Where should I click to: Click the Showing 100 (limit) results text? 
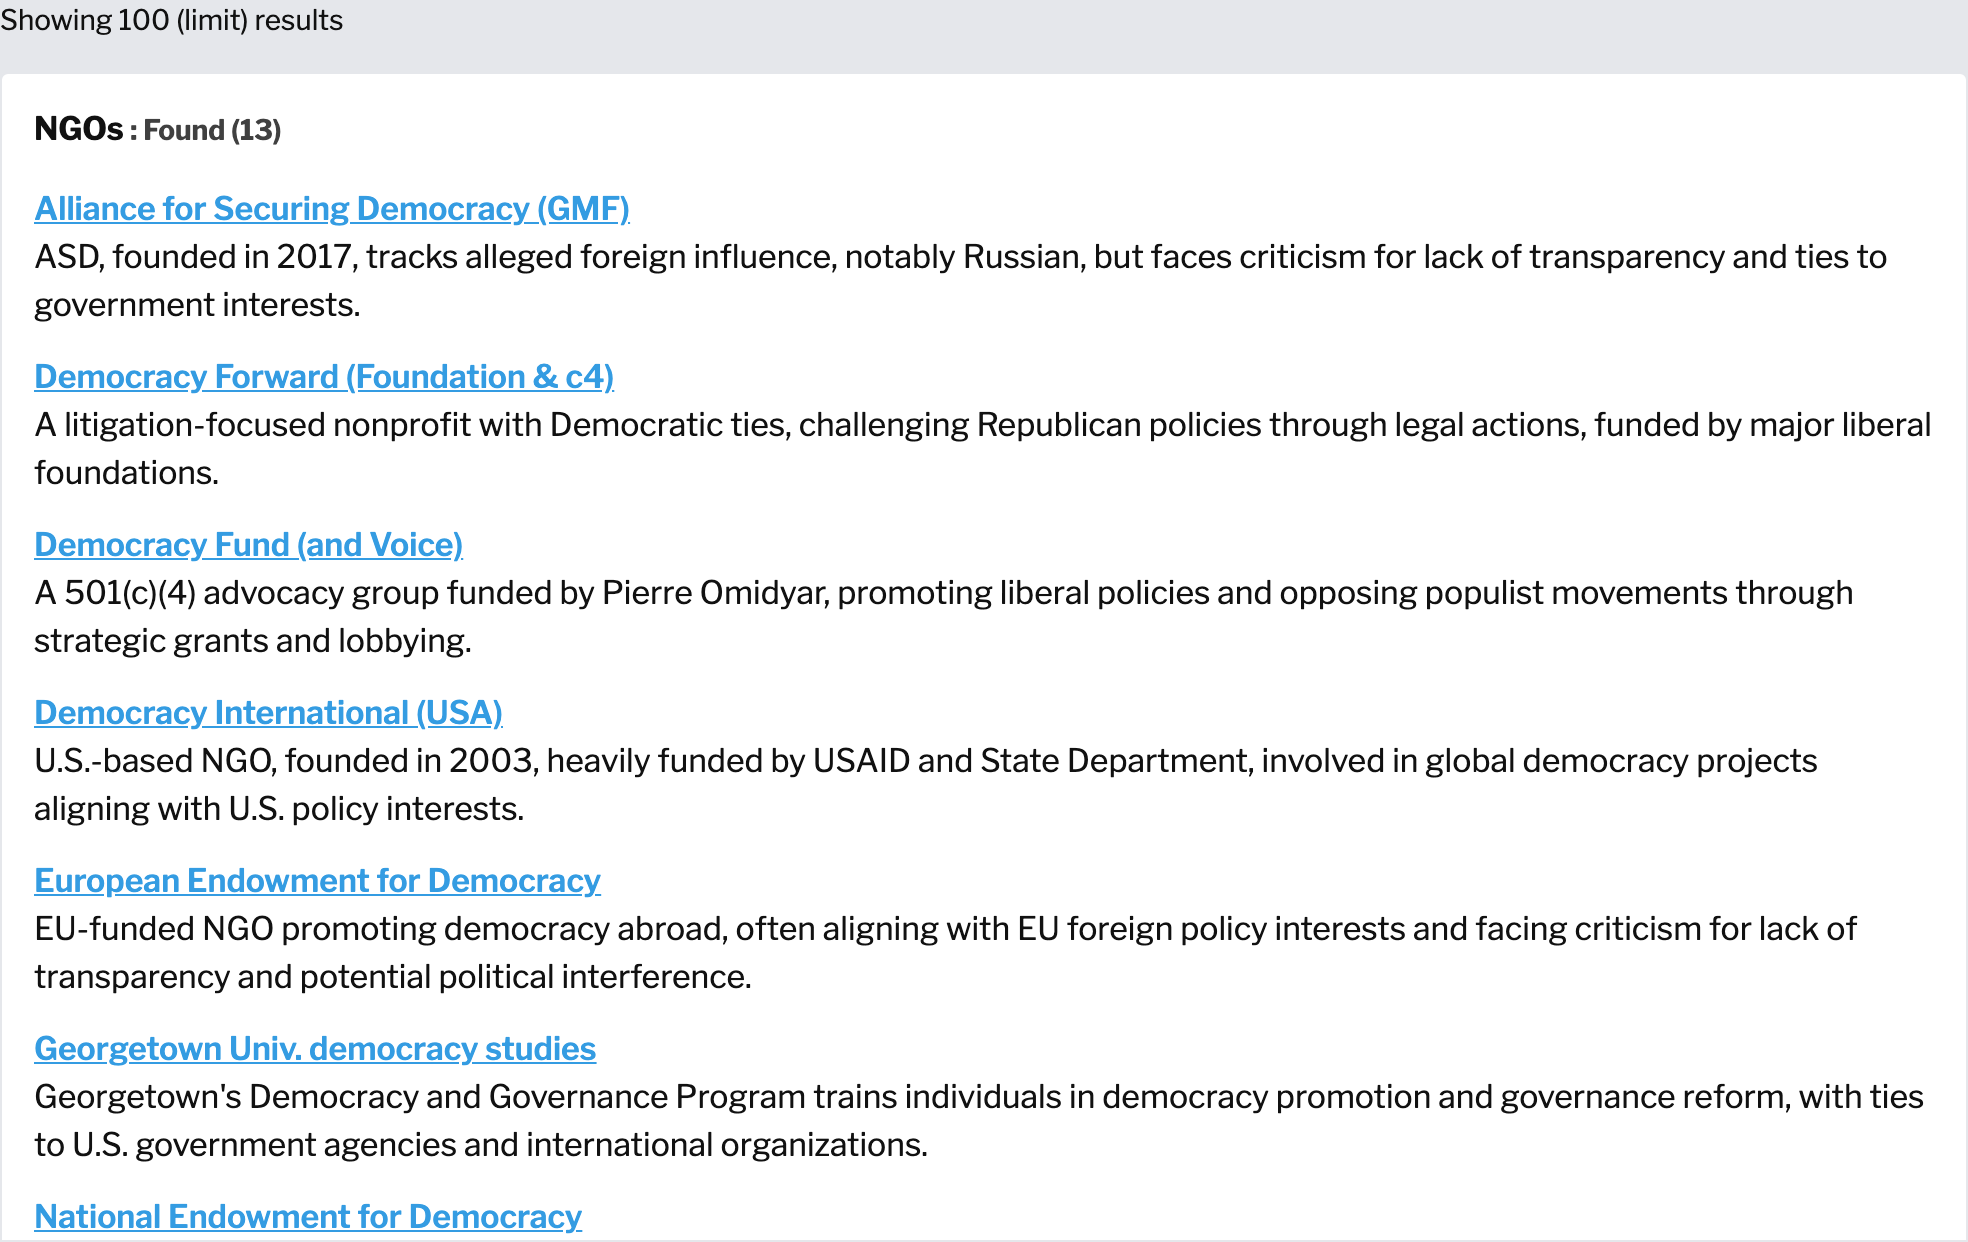pyautogui.click(x=171, y=20)
